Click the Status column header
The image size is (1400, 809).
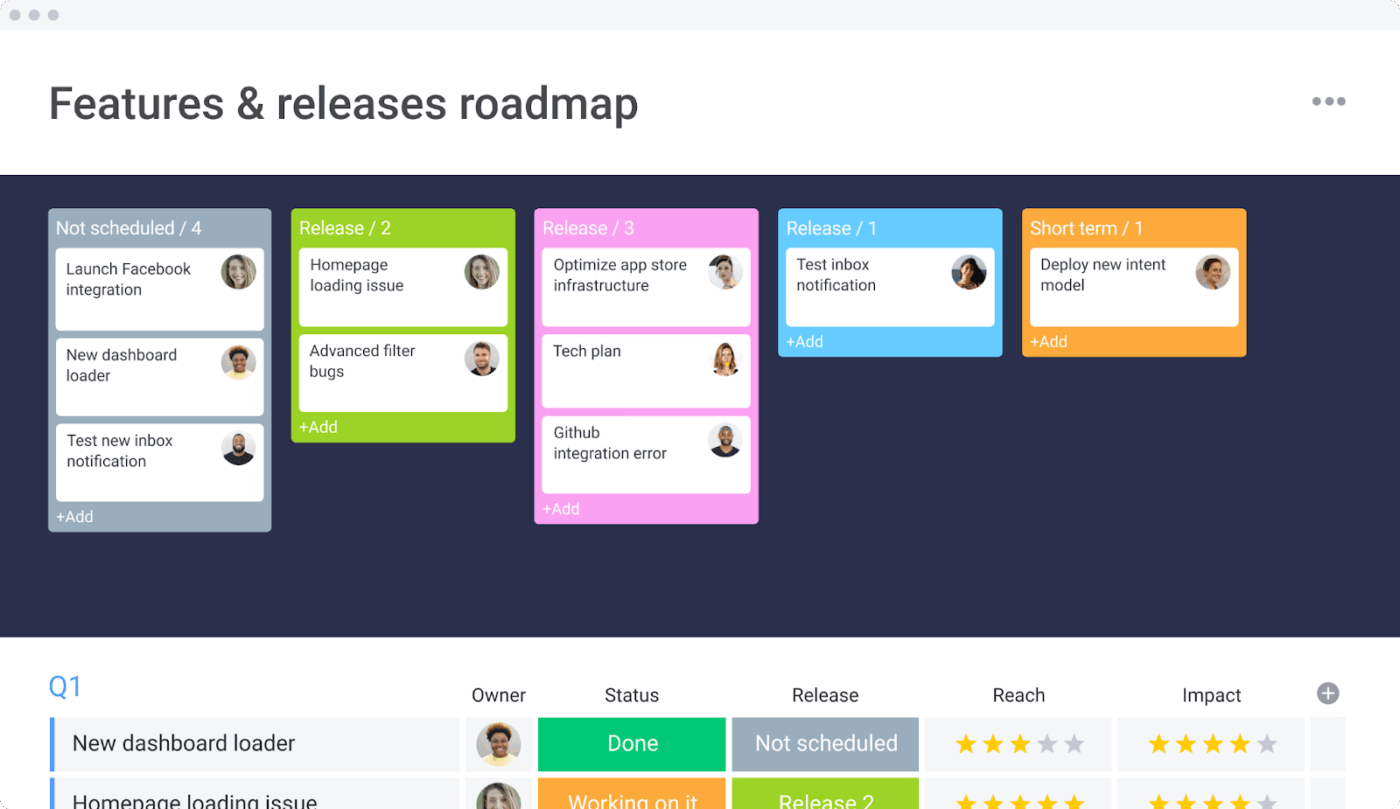tap(631, 695)
